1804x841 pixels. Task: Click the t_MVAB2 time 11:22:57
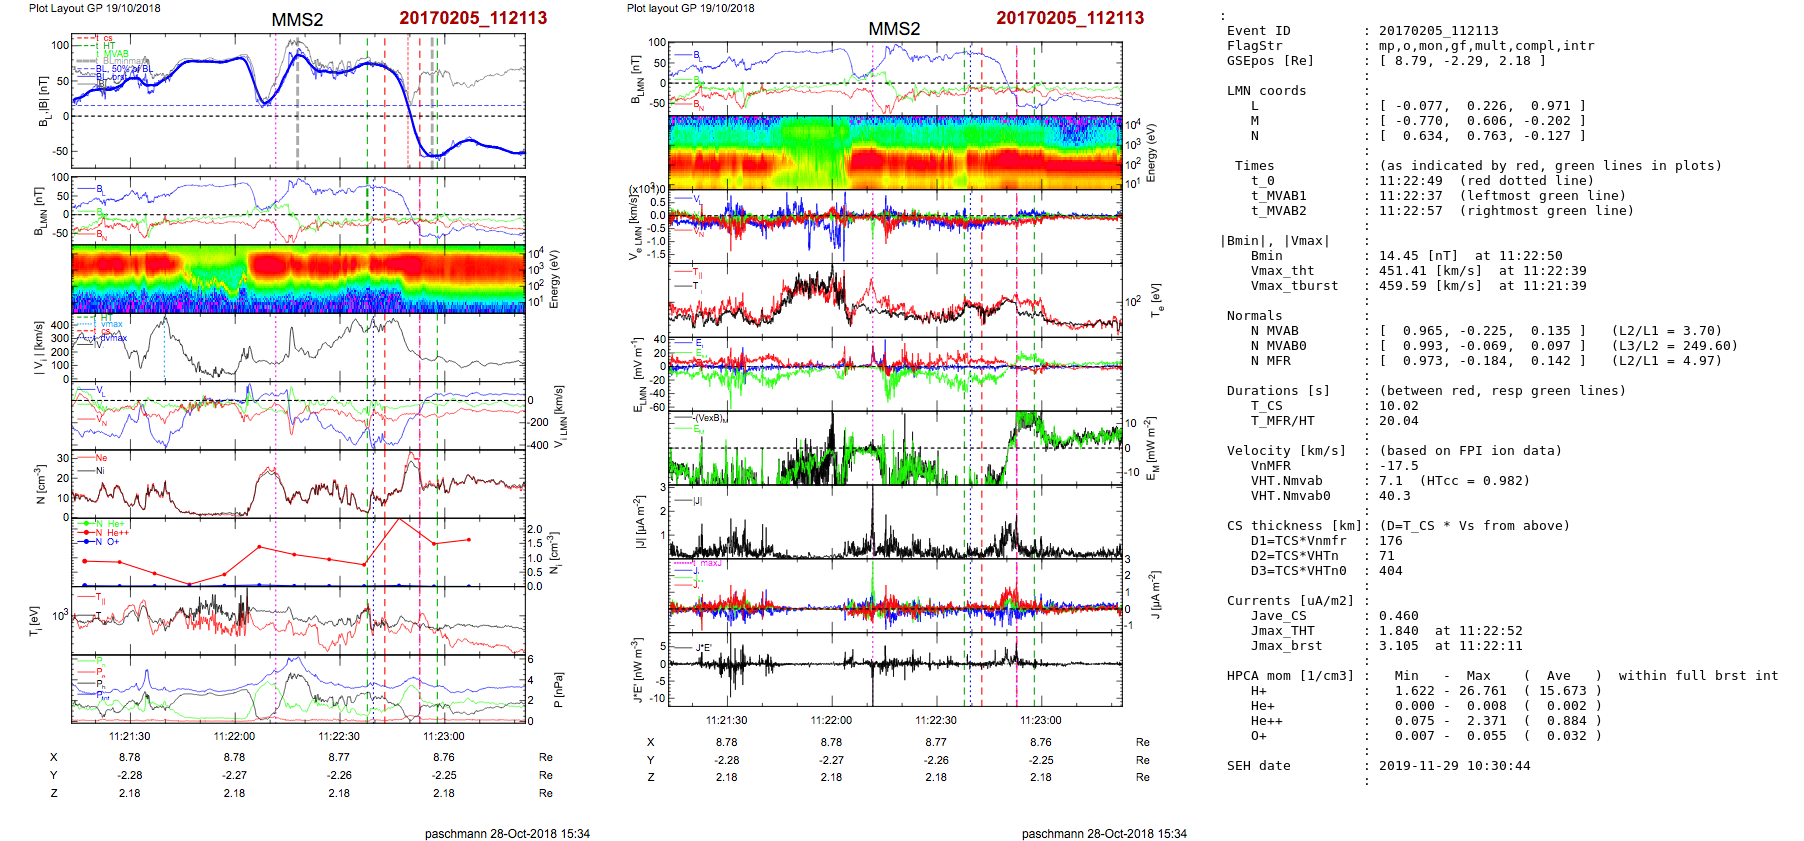coord(1411,211)
